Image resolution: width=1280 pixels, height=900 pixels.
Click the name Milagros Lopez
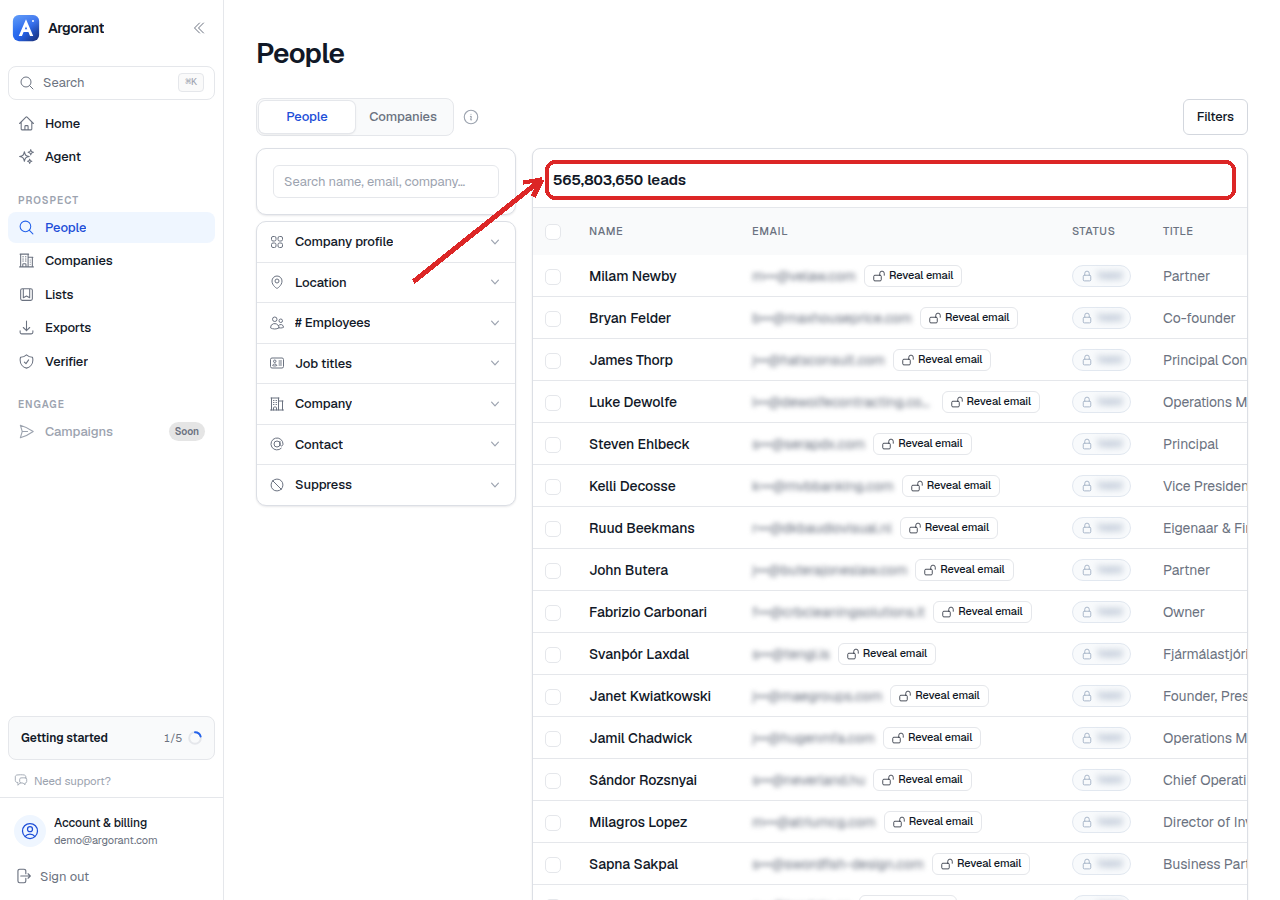[x=638, y=822]
